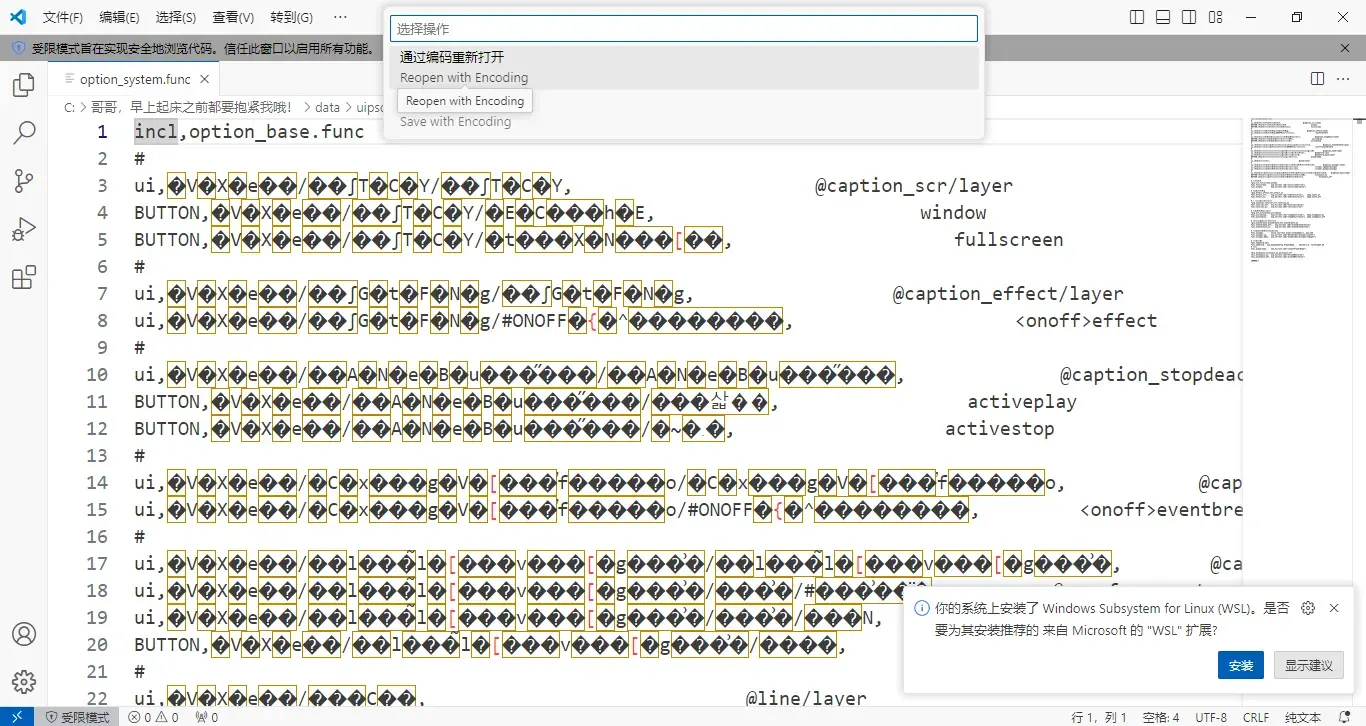
Task: Open the editor's more actions ellipsis
Action: (x=1344, y=79)
